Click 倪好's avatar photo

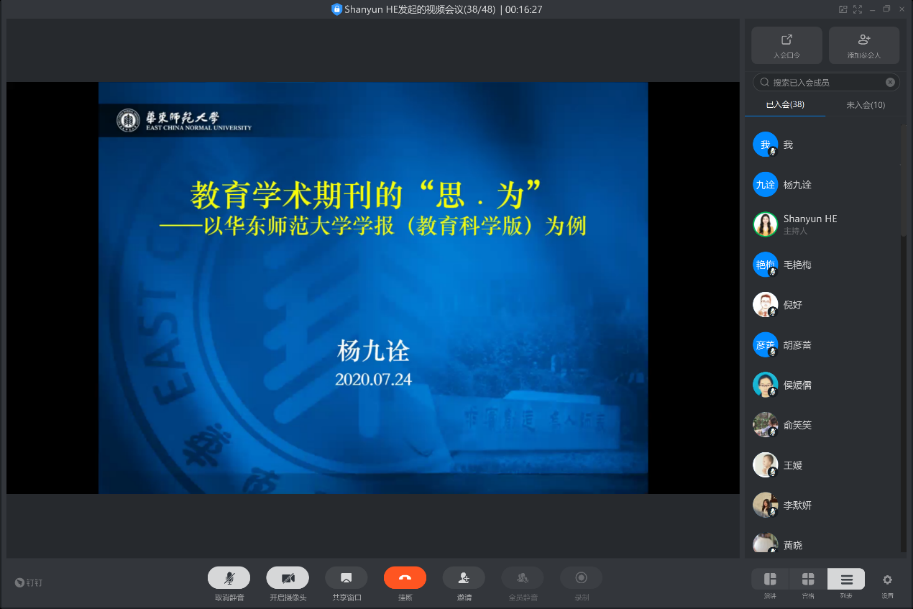tap(765, 304)
